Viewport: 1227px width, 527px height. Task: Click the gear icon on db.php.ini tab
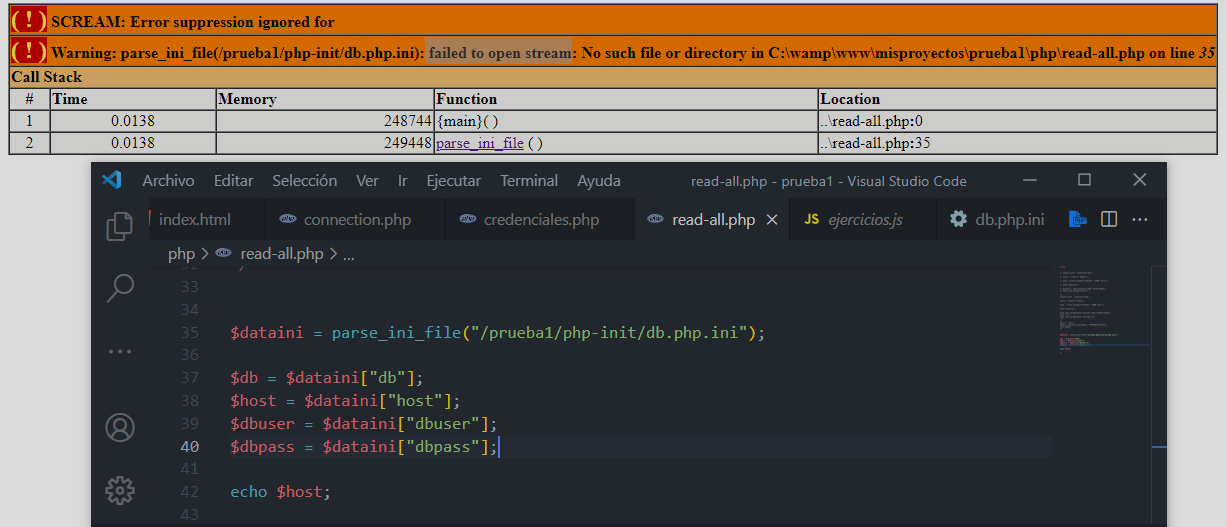point(958,219)
